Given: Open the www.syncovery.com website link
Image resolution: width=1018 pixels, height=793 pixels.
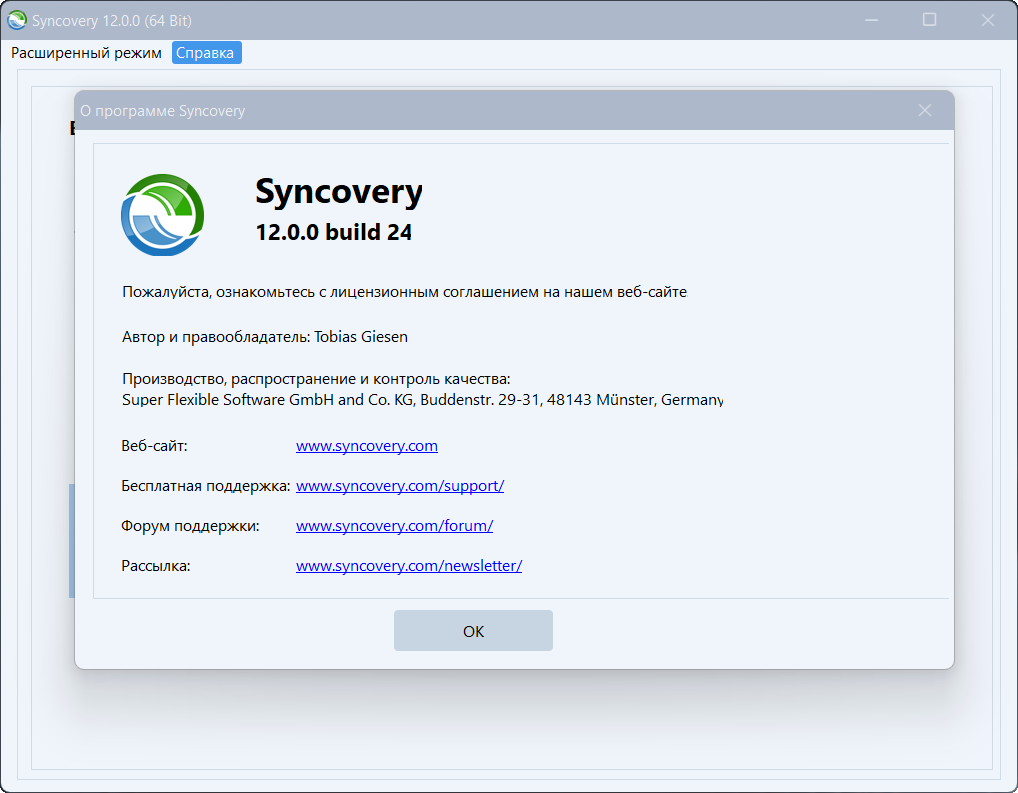Looking at the screenshot, I should tap(367, 446).
